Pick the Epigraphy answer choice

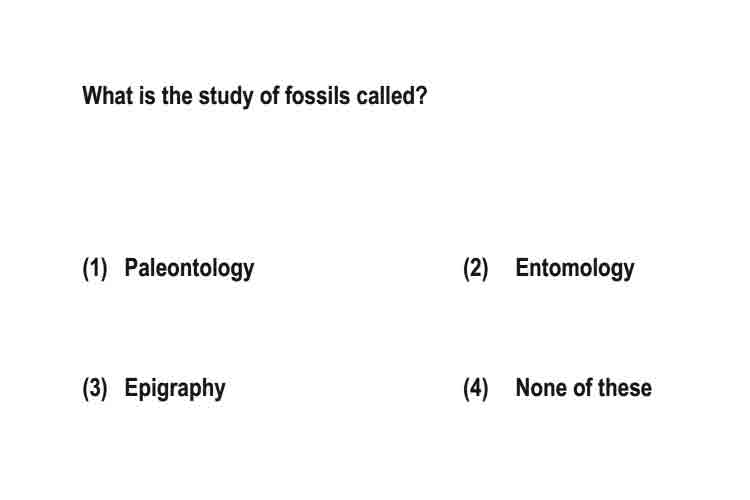[x=175, y=389]
